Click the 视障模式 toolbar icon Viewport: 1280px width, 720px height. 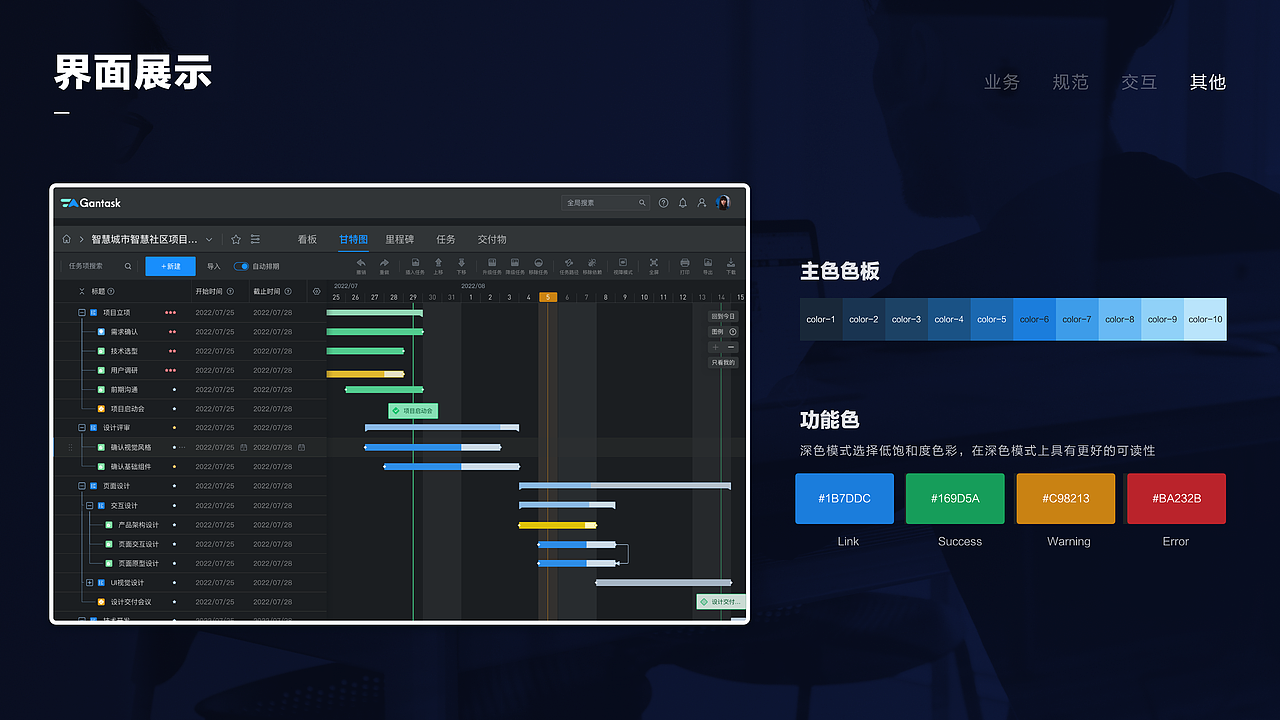click(x=623, y=263)
